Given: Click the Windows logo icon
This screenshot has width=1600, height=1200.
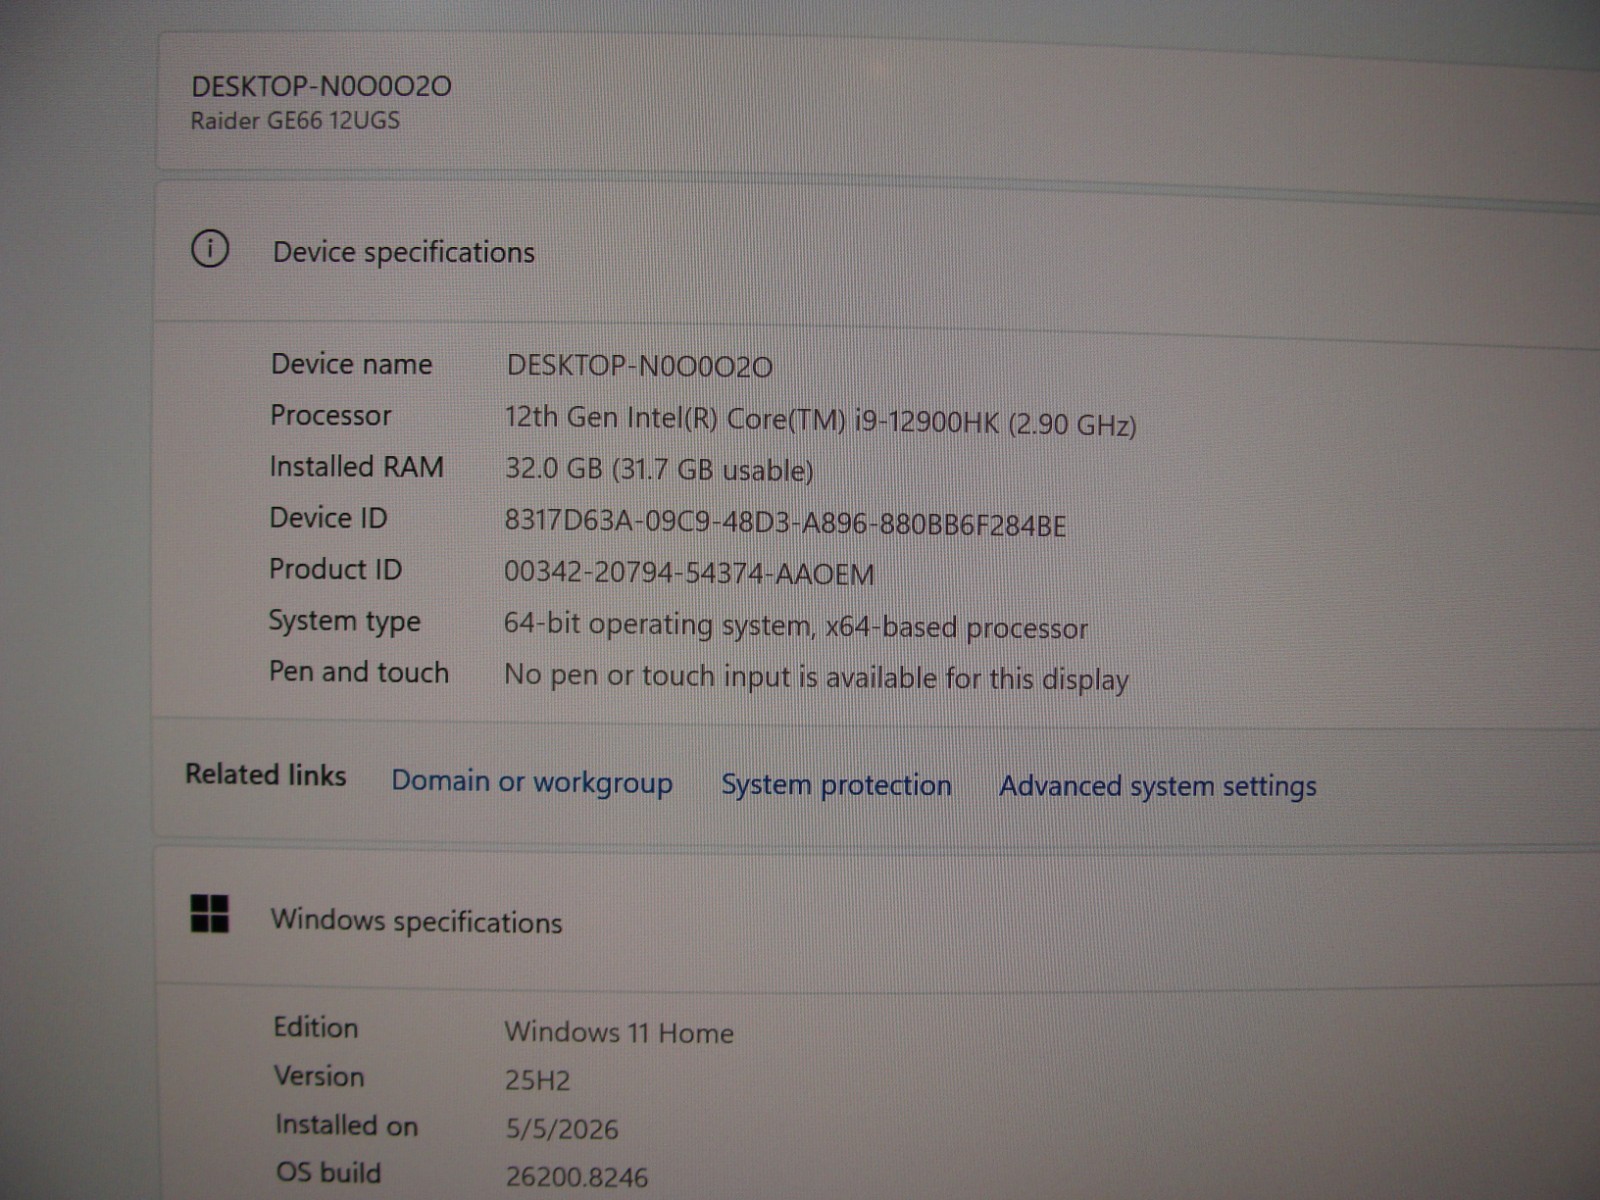Looking at the screenshot, I should [210, 913].
